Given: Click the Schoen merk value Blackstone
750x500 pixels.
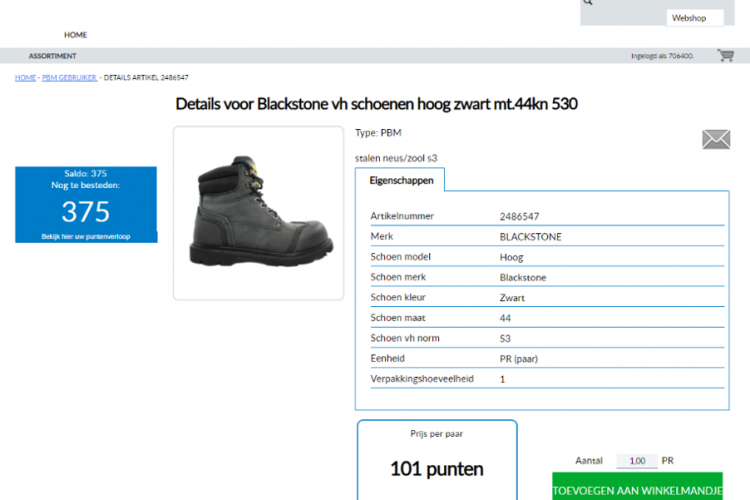Looking at the screenshot, I should click(x=523, y=278).
